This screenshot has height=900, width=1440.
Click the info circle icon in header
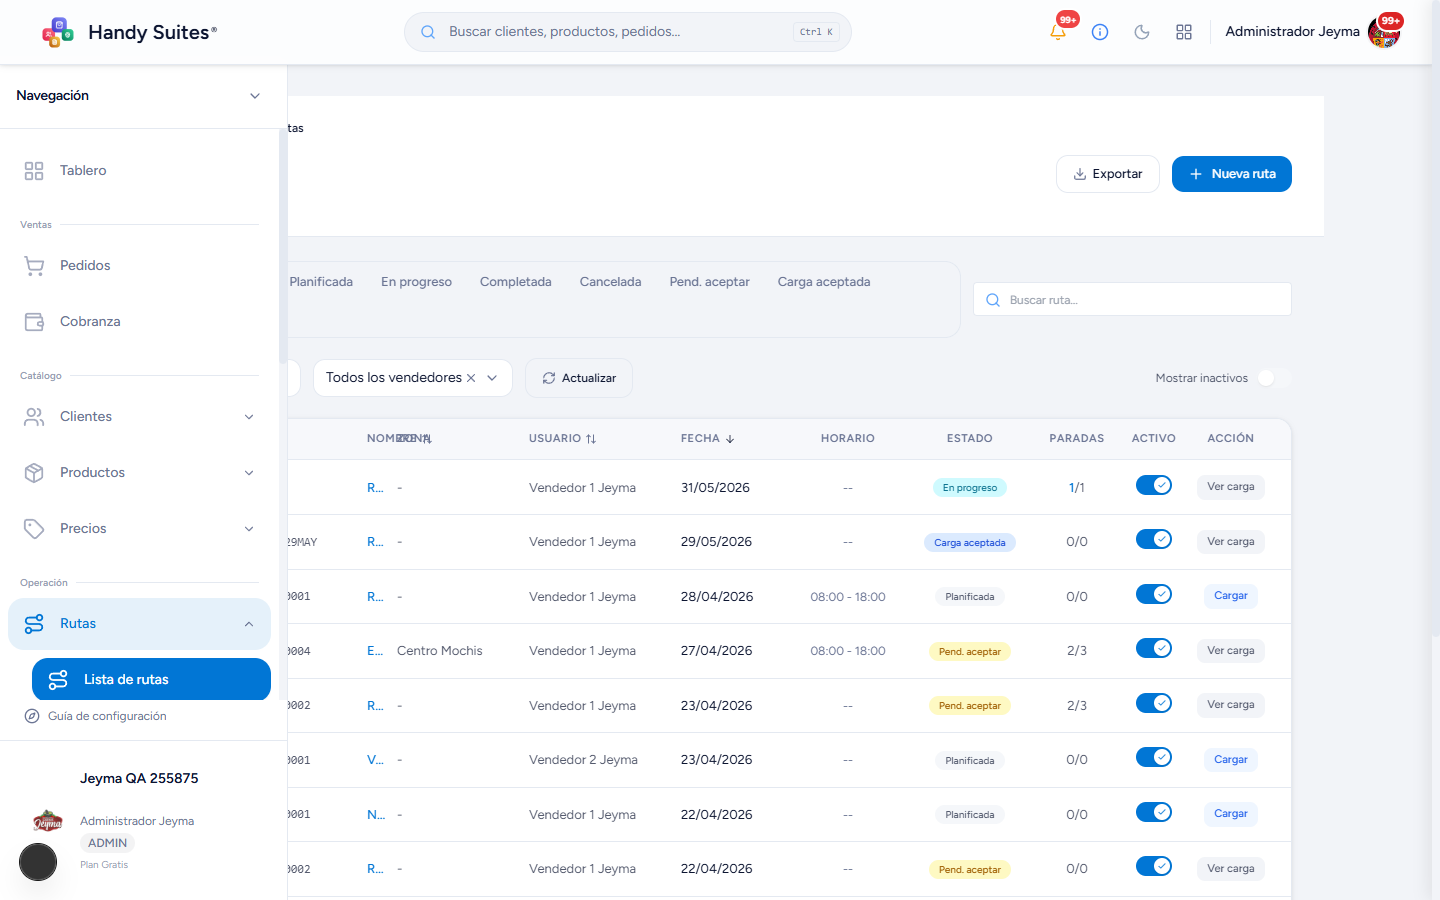pyautogui.click(x=1100, y=32)
